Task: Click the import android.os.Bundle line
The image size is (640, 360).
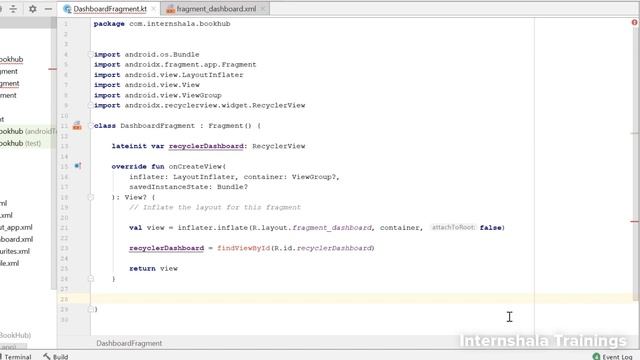Action: [x=147, y=54]
